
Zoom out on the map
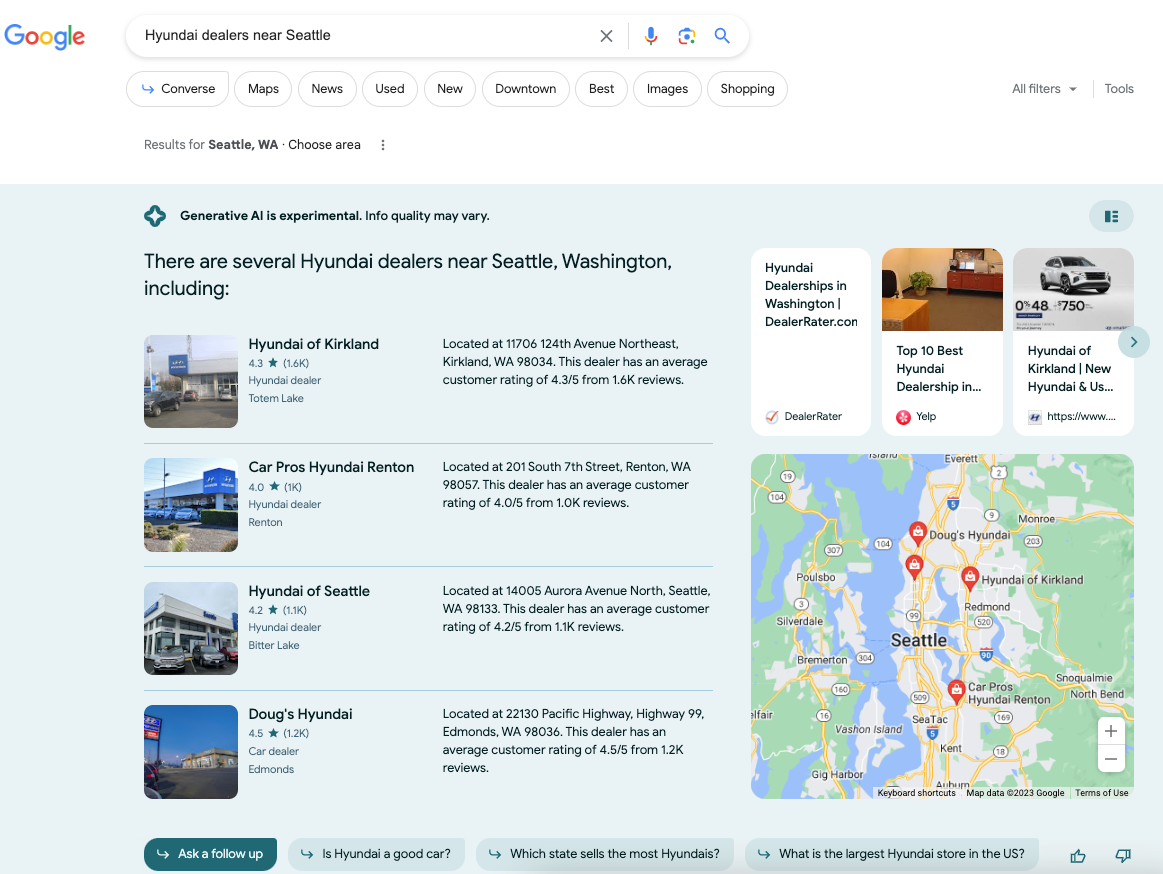1110,759
